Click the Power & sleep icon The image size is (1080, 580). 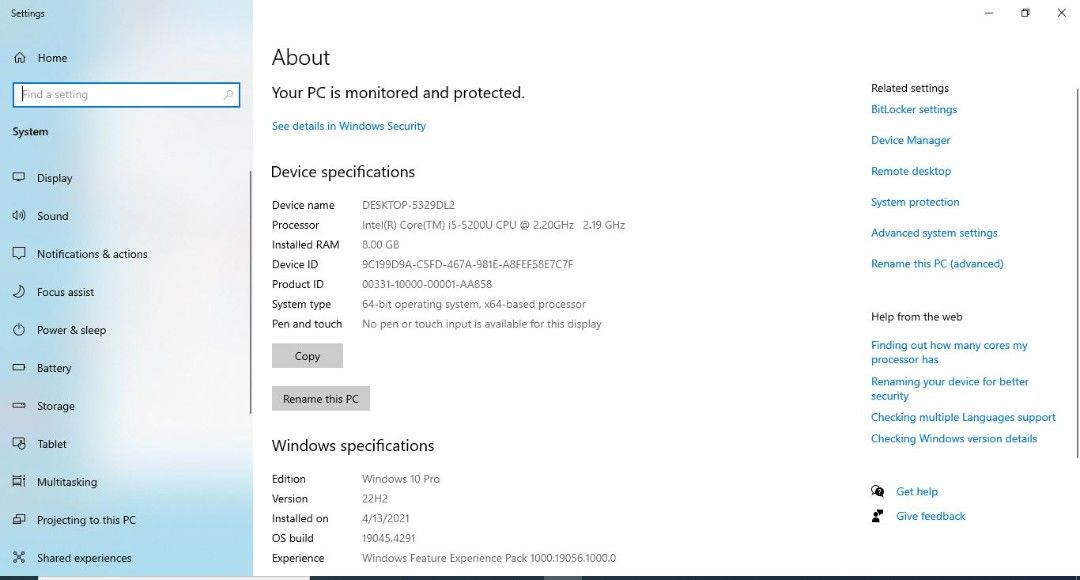pos(19,330)
